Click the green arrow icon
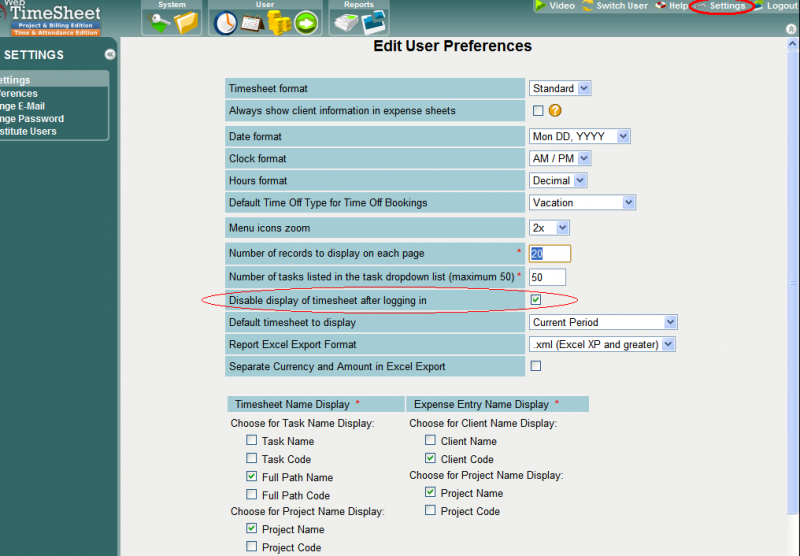The width and height of the screenshot is (800, 556). [306, 23]
